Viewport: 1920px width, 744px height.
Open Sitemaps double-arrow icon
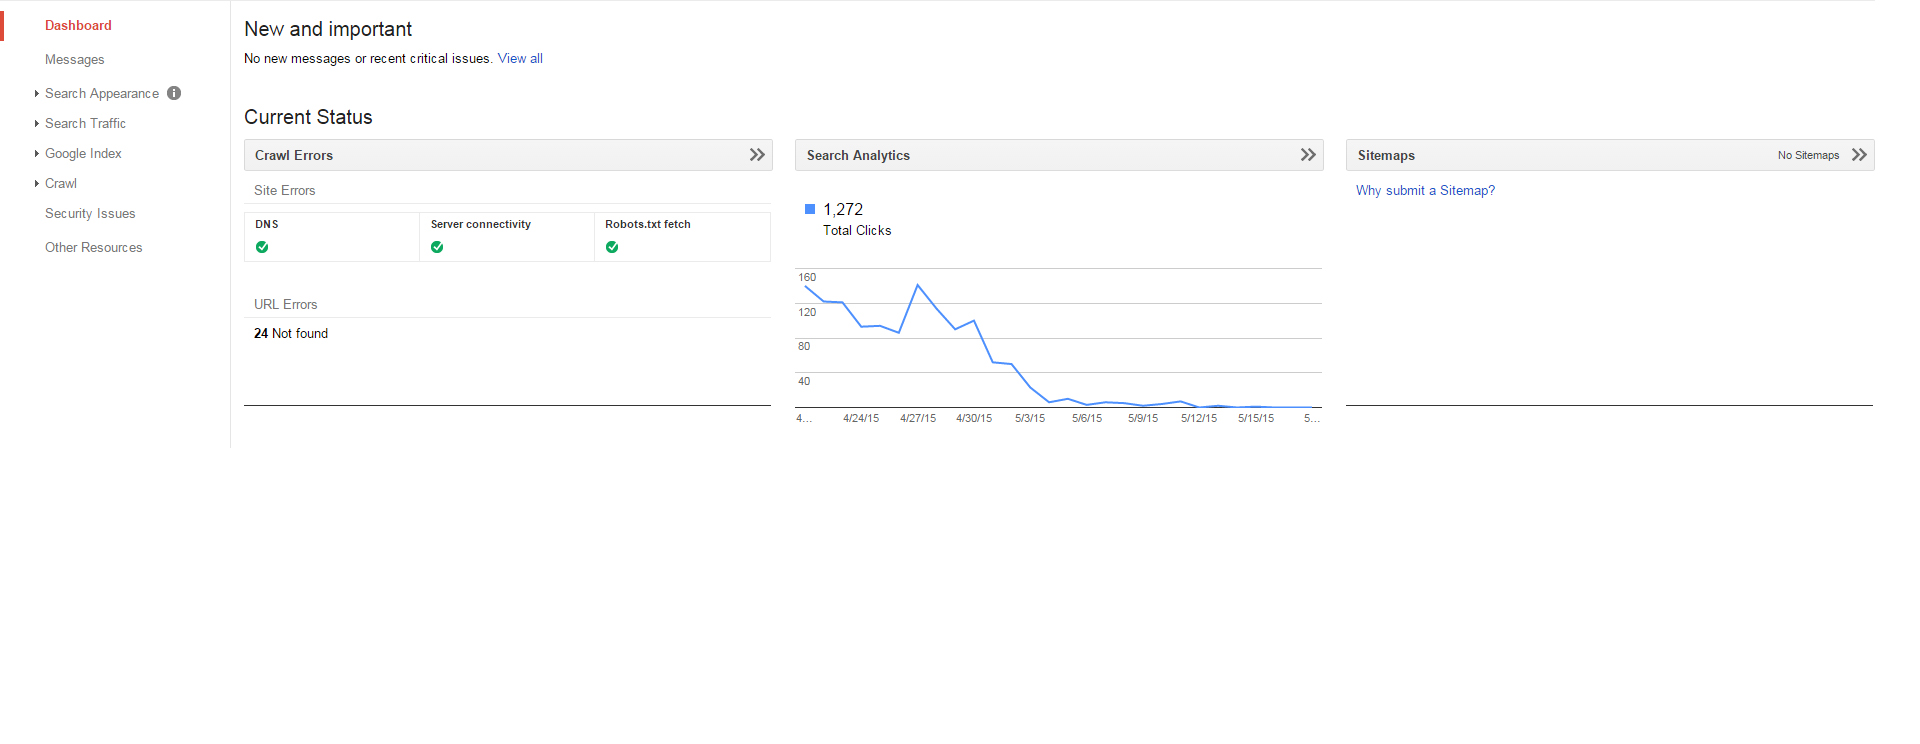tap(1859, 155)
